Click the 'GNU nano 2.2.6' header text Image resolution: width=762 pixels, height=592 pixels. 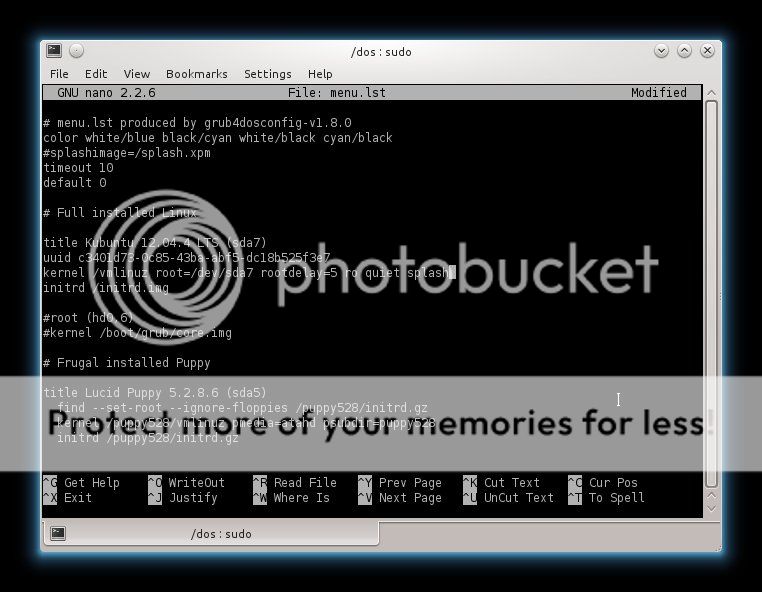(x=106, y=93)
